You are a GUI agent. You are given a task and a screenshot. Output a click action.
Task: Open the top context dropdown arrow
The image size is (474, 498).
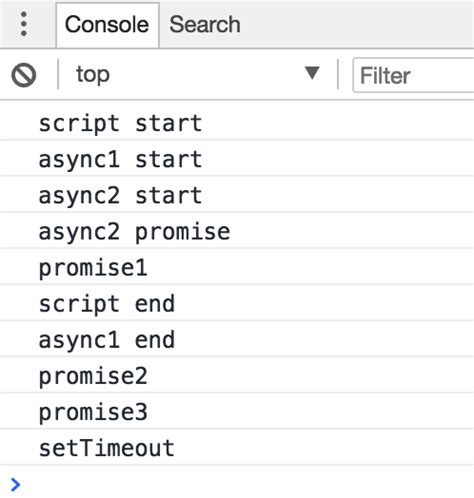pyautogui.click(x=312, y=73)
